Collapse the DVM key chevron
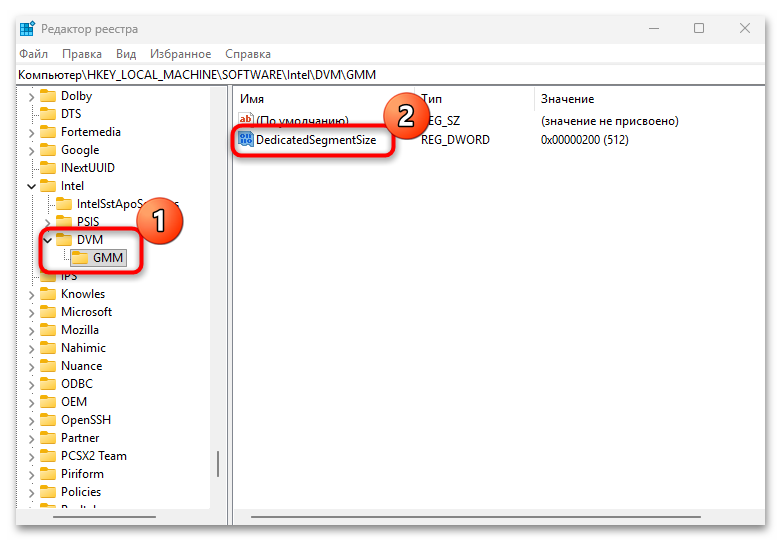781x541 pixels. (x=47, y=240)
